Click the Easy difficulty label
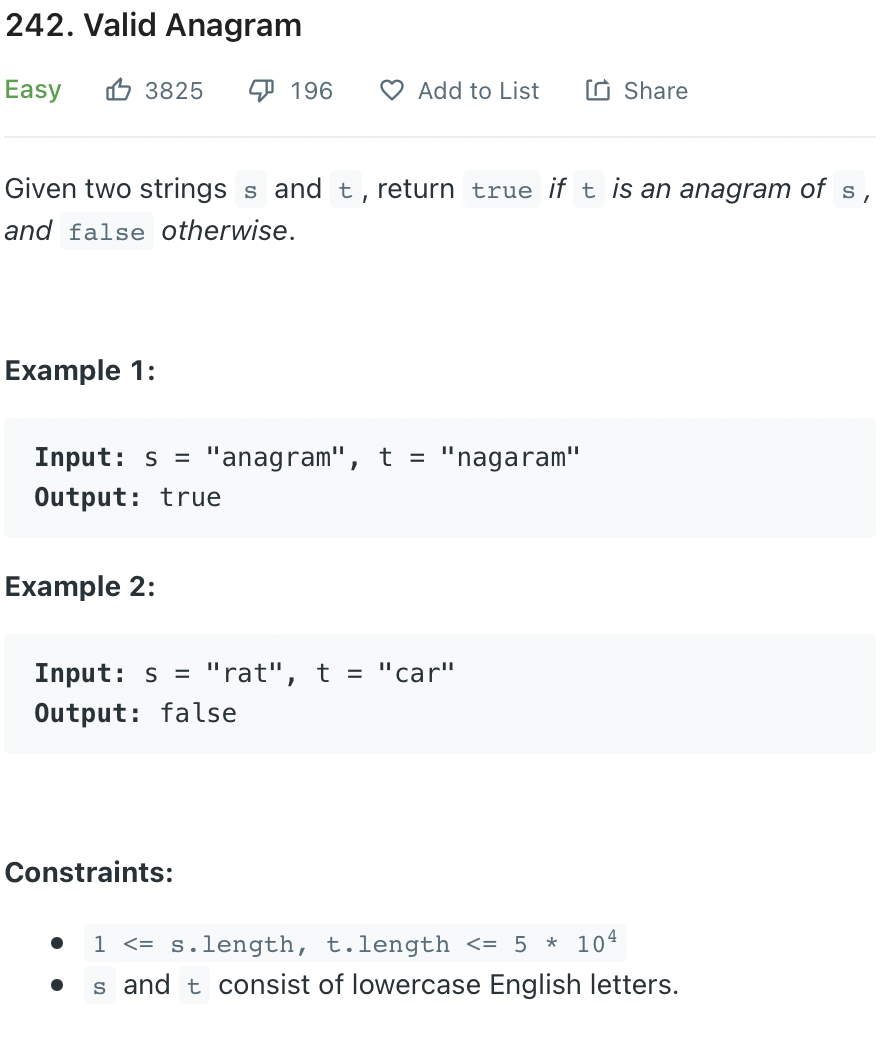This screenshot has height=1042, width=890. (32, 90)
